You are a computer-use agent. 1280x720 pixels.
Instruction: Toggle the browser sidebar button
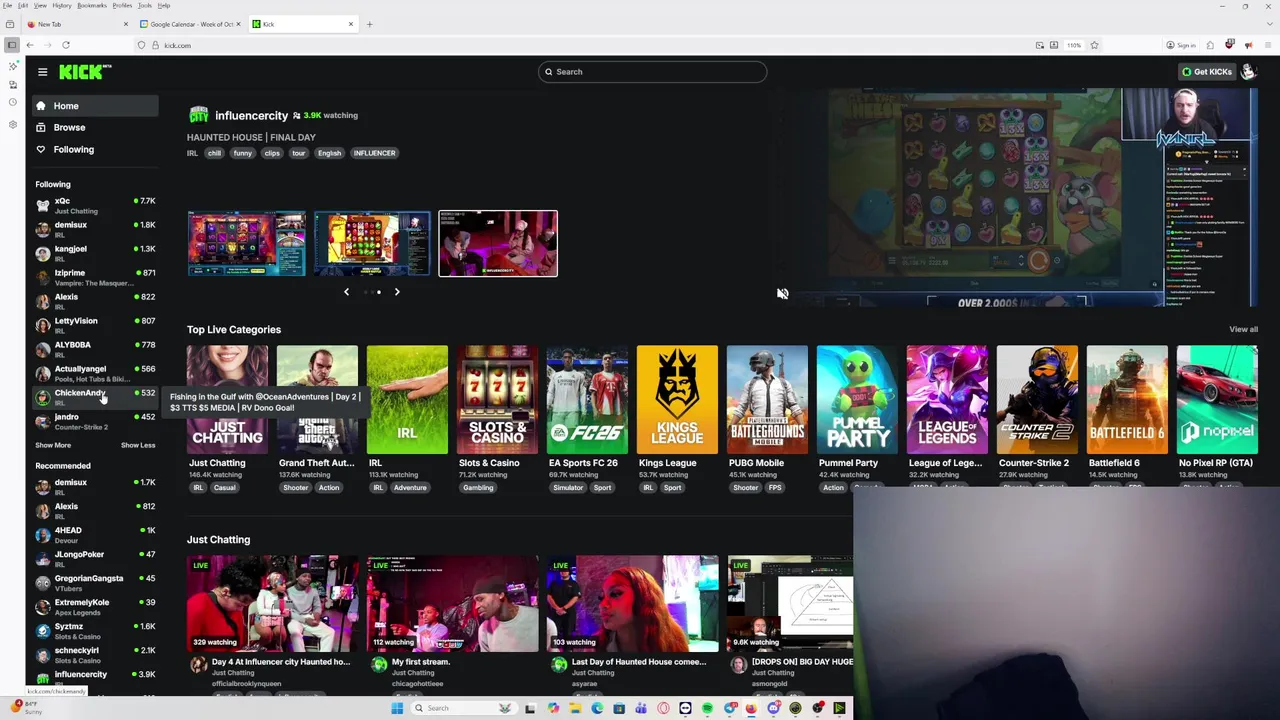[x=11, y=45]
